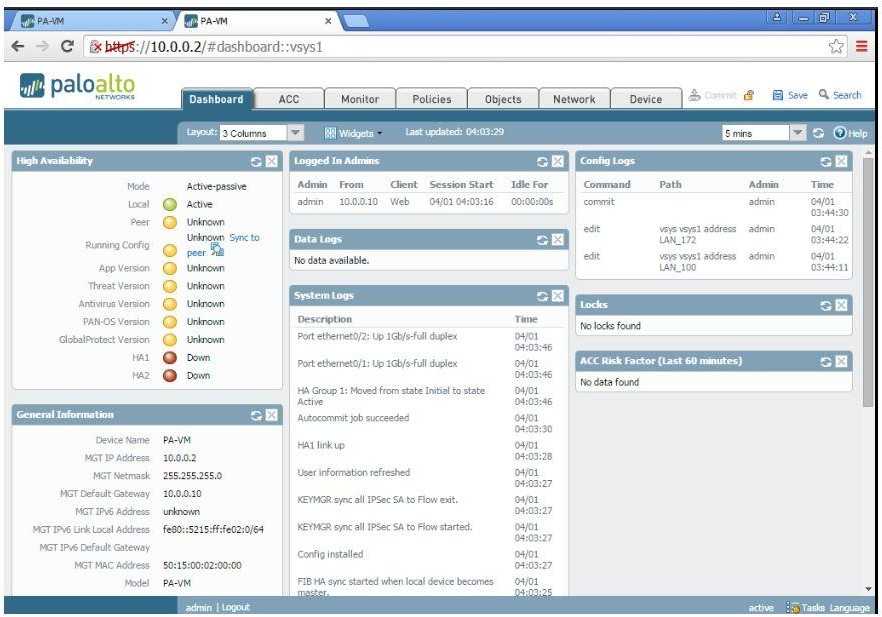
Task: Open the Network tab
Action: [574, 99]
